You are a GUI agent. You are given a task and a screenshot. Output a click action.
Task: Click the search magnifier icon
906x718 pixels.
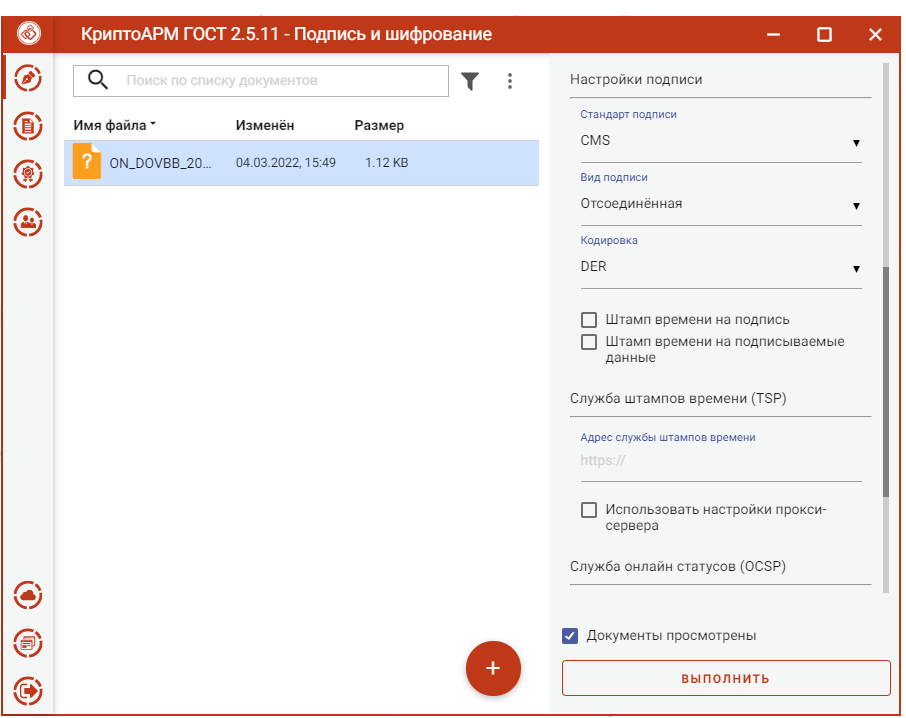[98, 80]
